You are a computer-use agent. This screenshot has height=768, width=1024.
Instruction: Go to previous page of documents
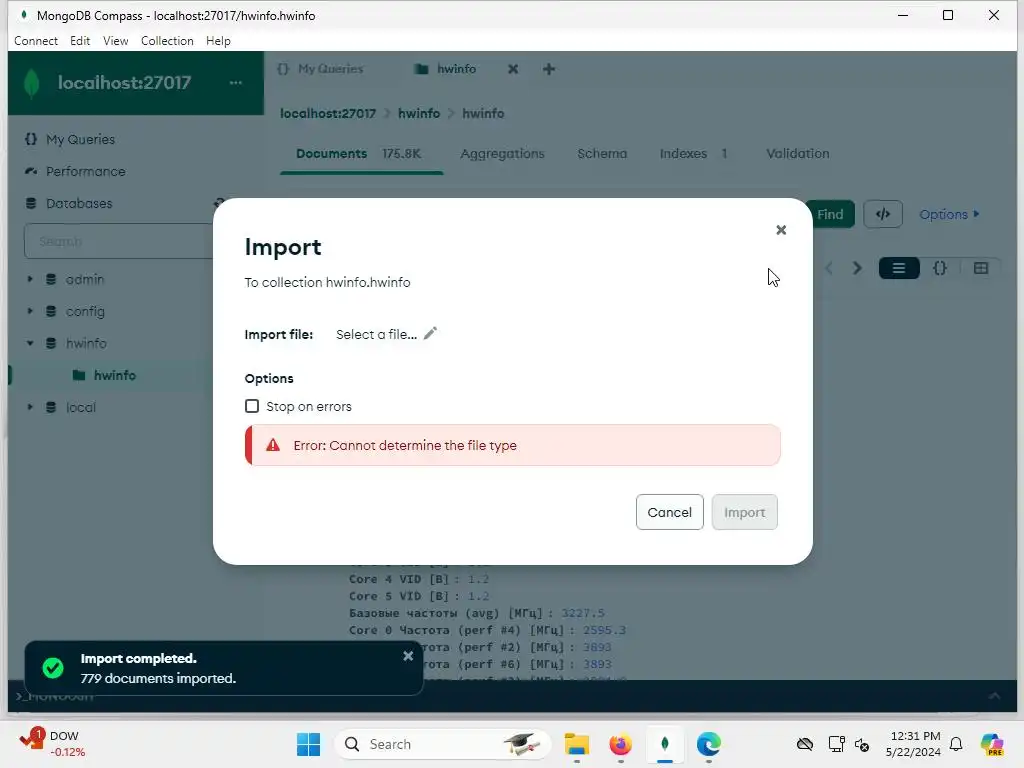829,268
